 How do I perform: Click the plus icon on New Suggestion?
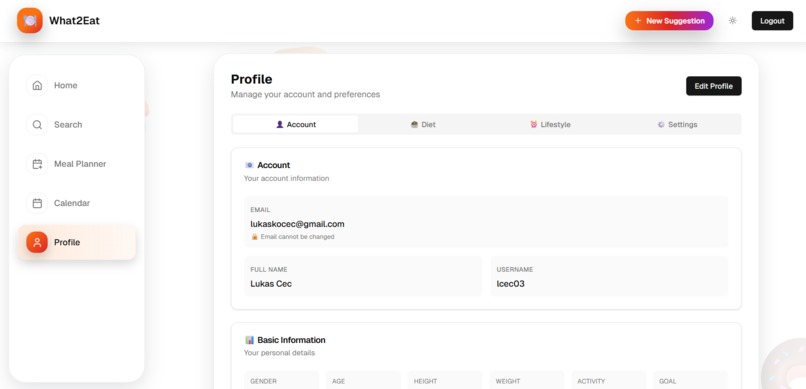tap(638, 21)
